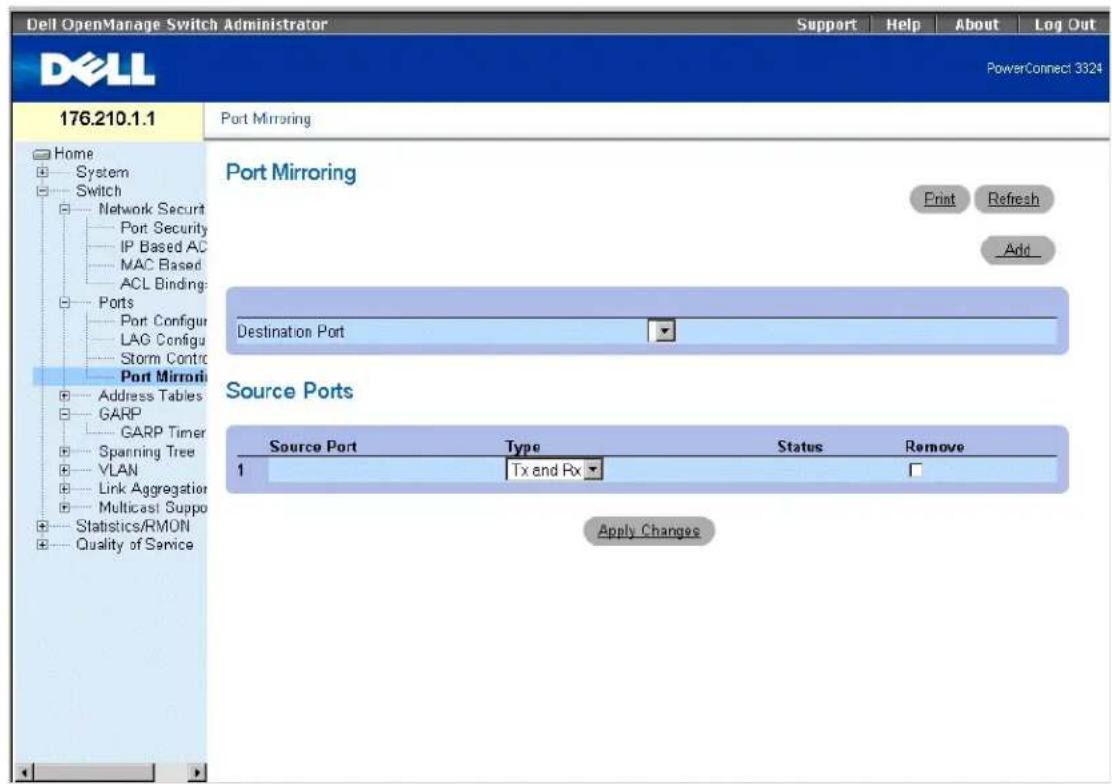Select Address Tables in tree

(150, 396)
